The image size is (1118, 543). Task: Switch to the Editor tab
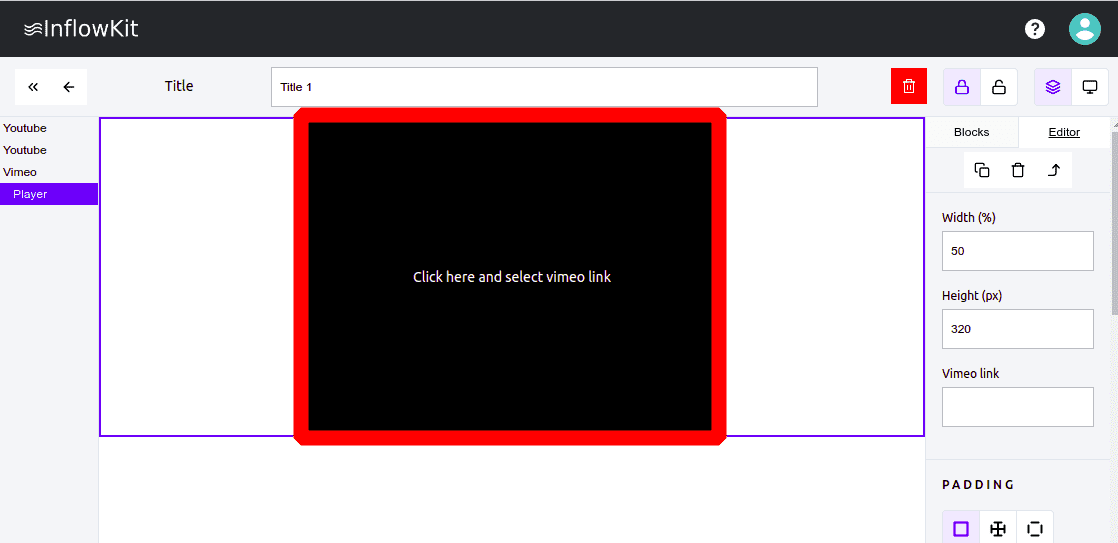[x=1063, y=132]
